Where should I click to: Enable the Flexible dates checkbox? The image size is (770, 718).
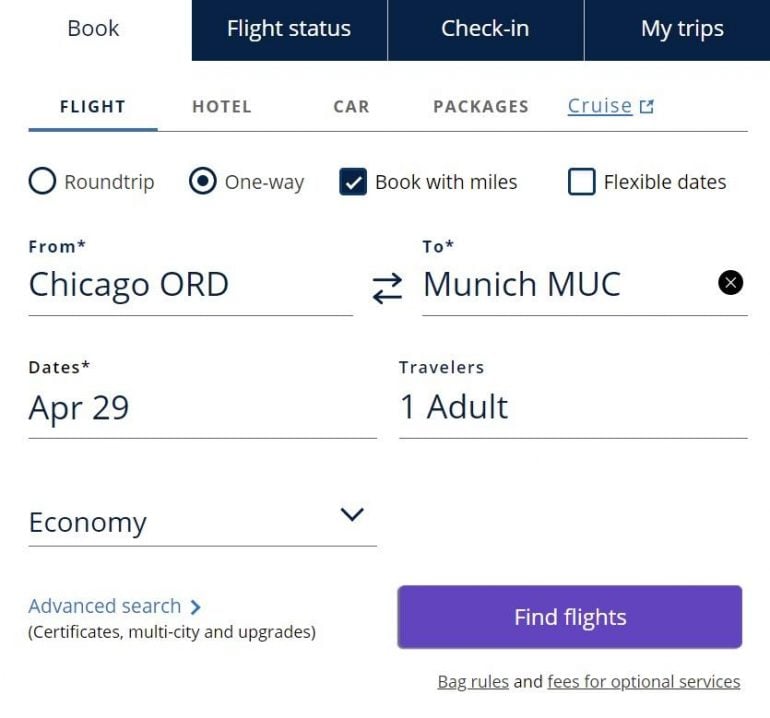click(x=581, y=182)
